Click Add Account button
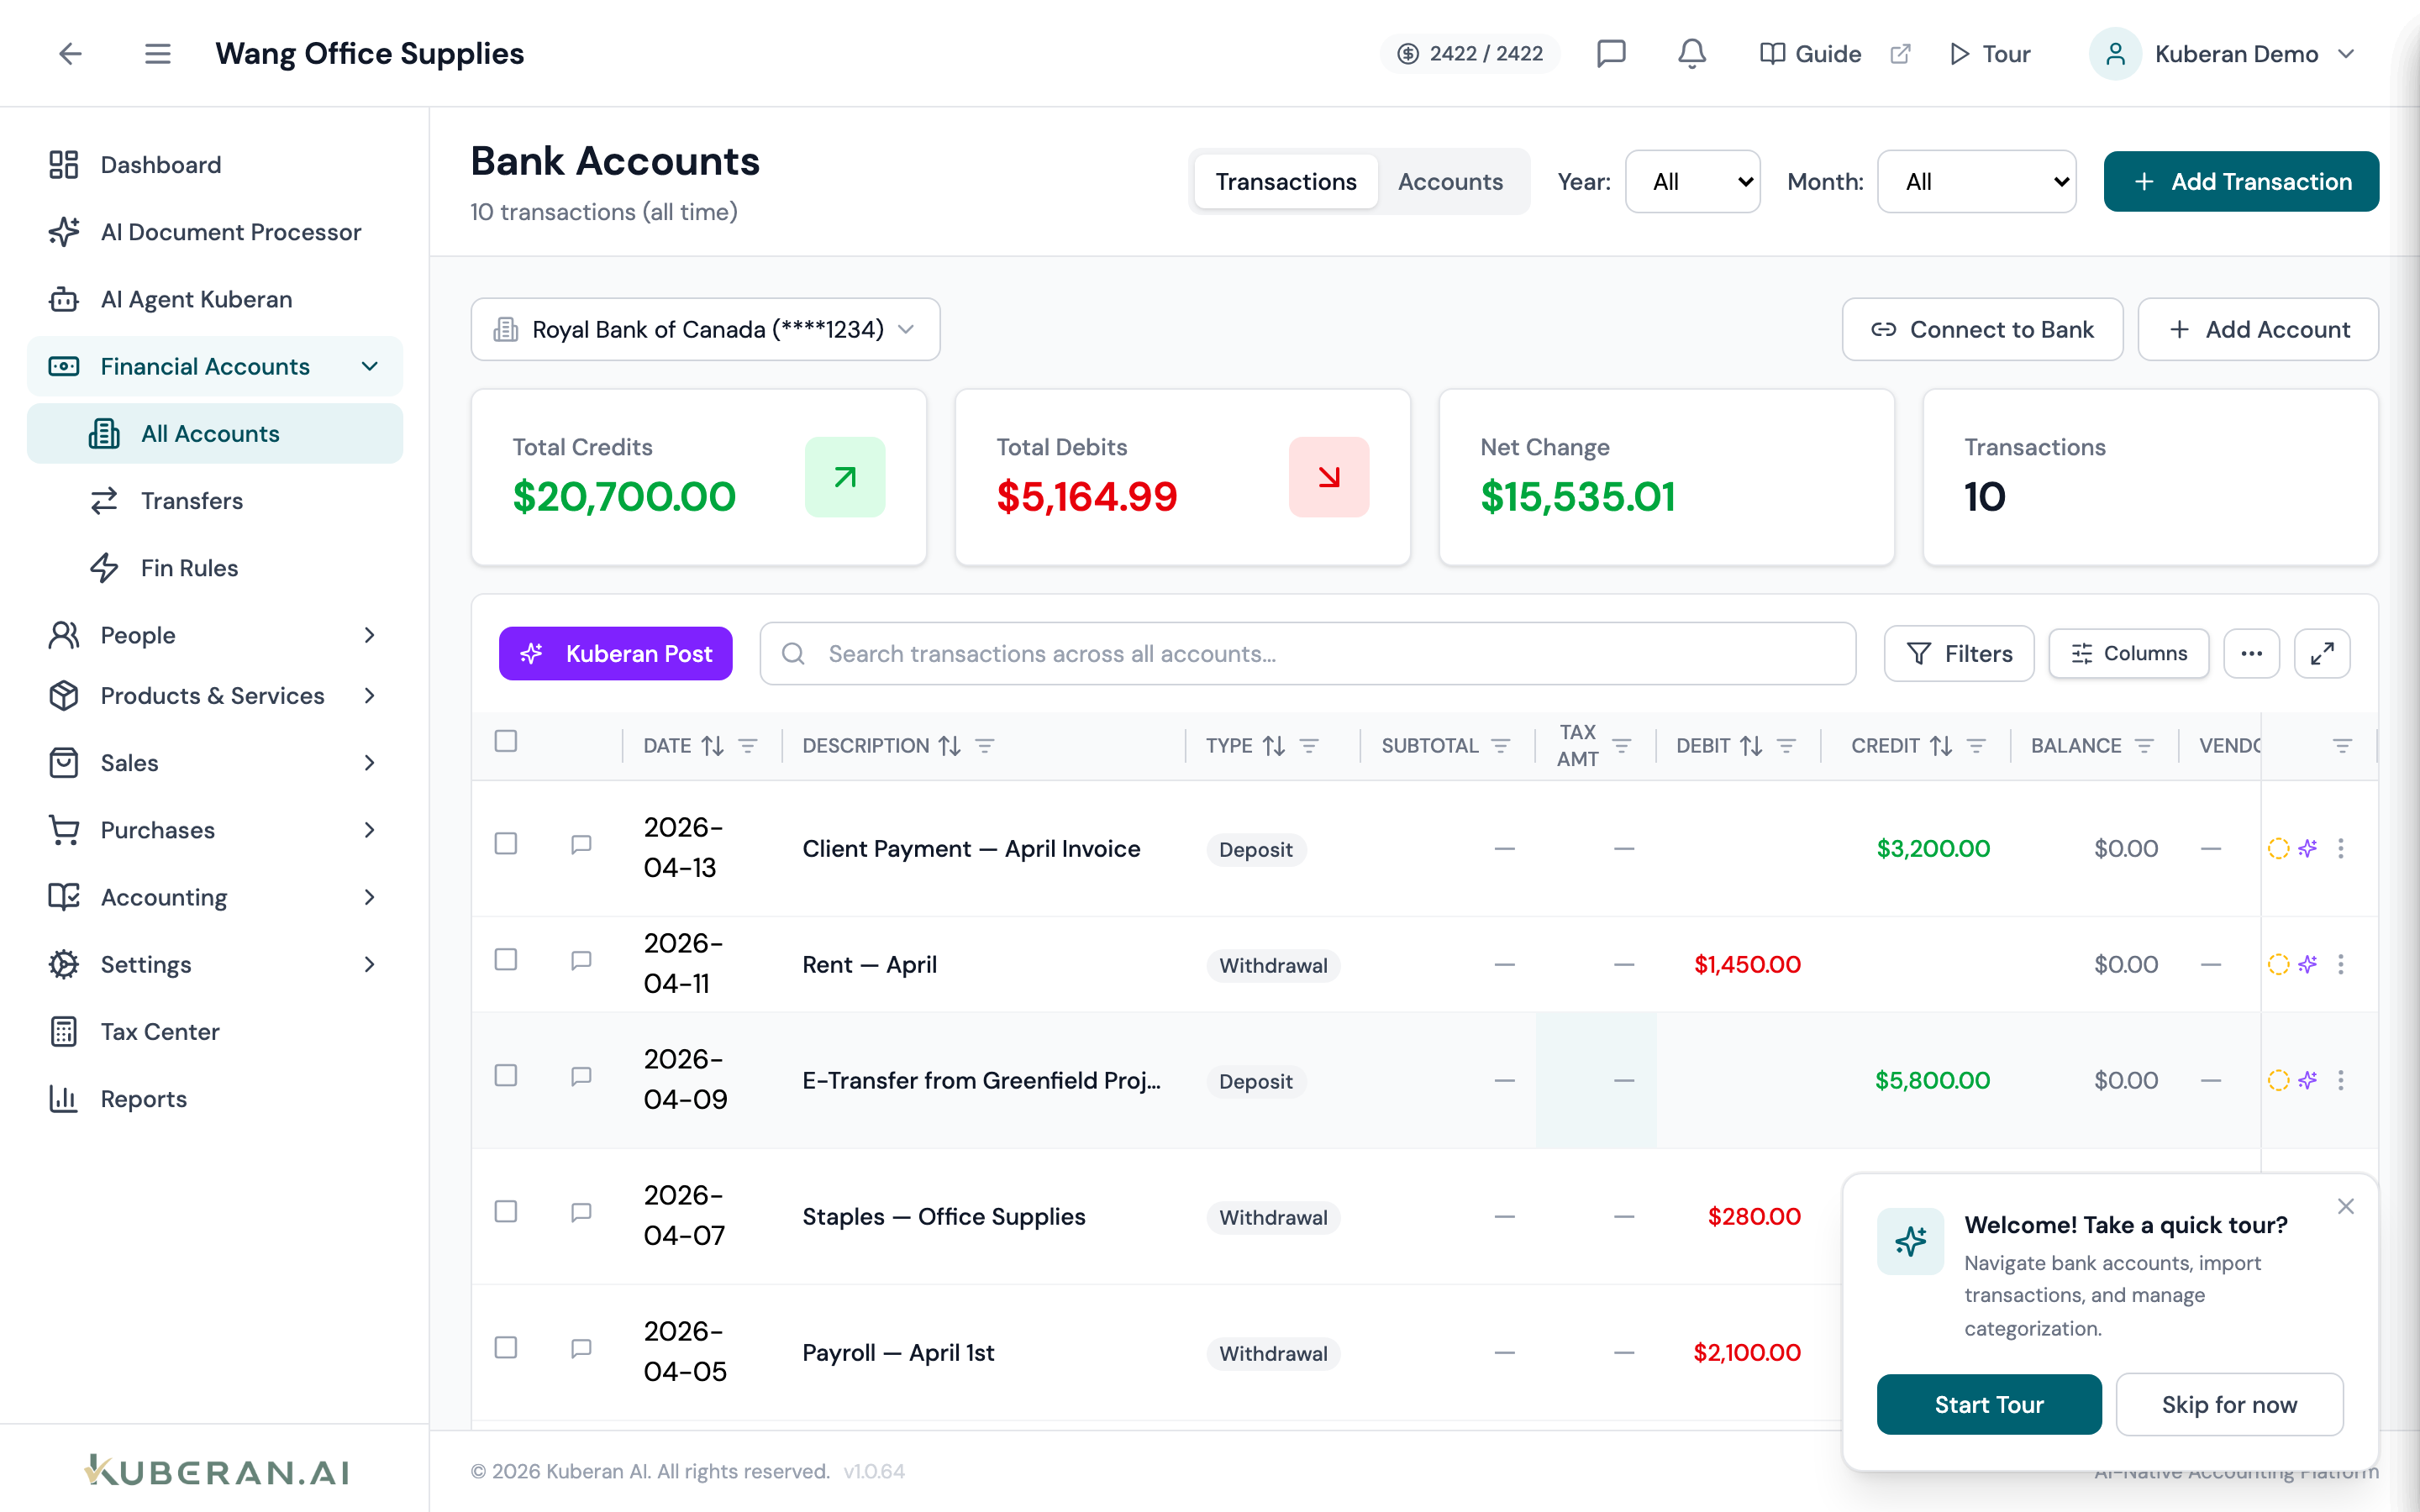 pos(2258,329)
